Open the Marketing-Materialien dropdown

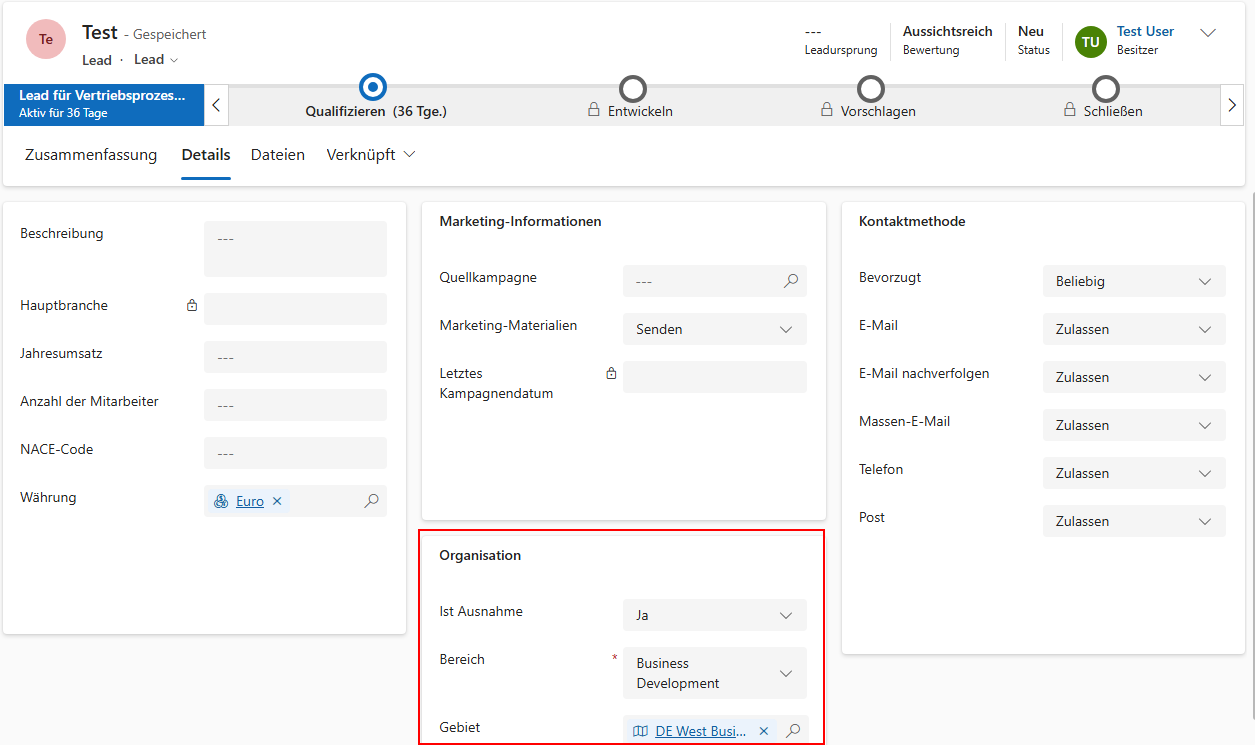pyautogui.click(x=714, y=329)
